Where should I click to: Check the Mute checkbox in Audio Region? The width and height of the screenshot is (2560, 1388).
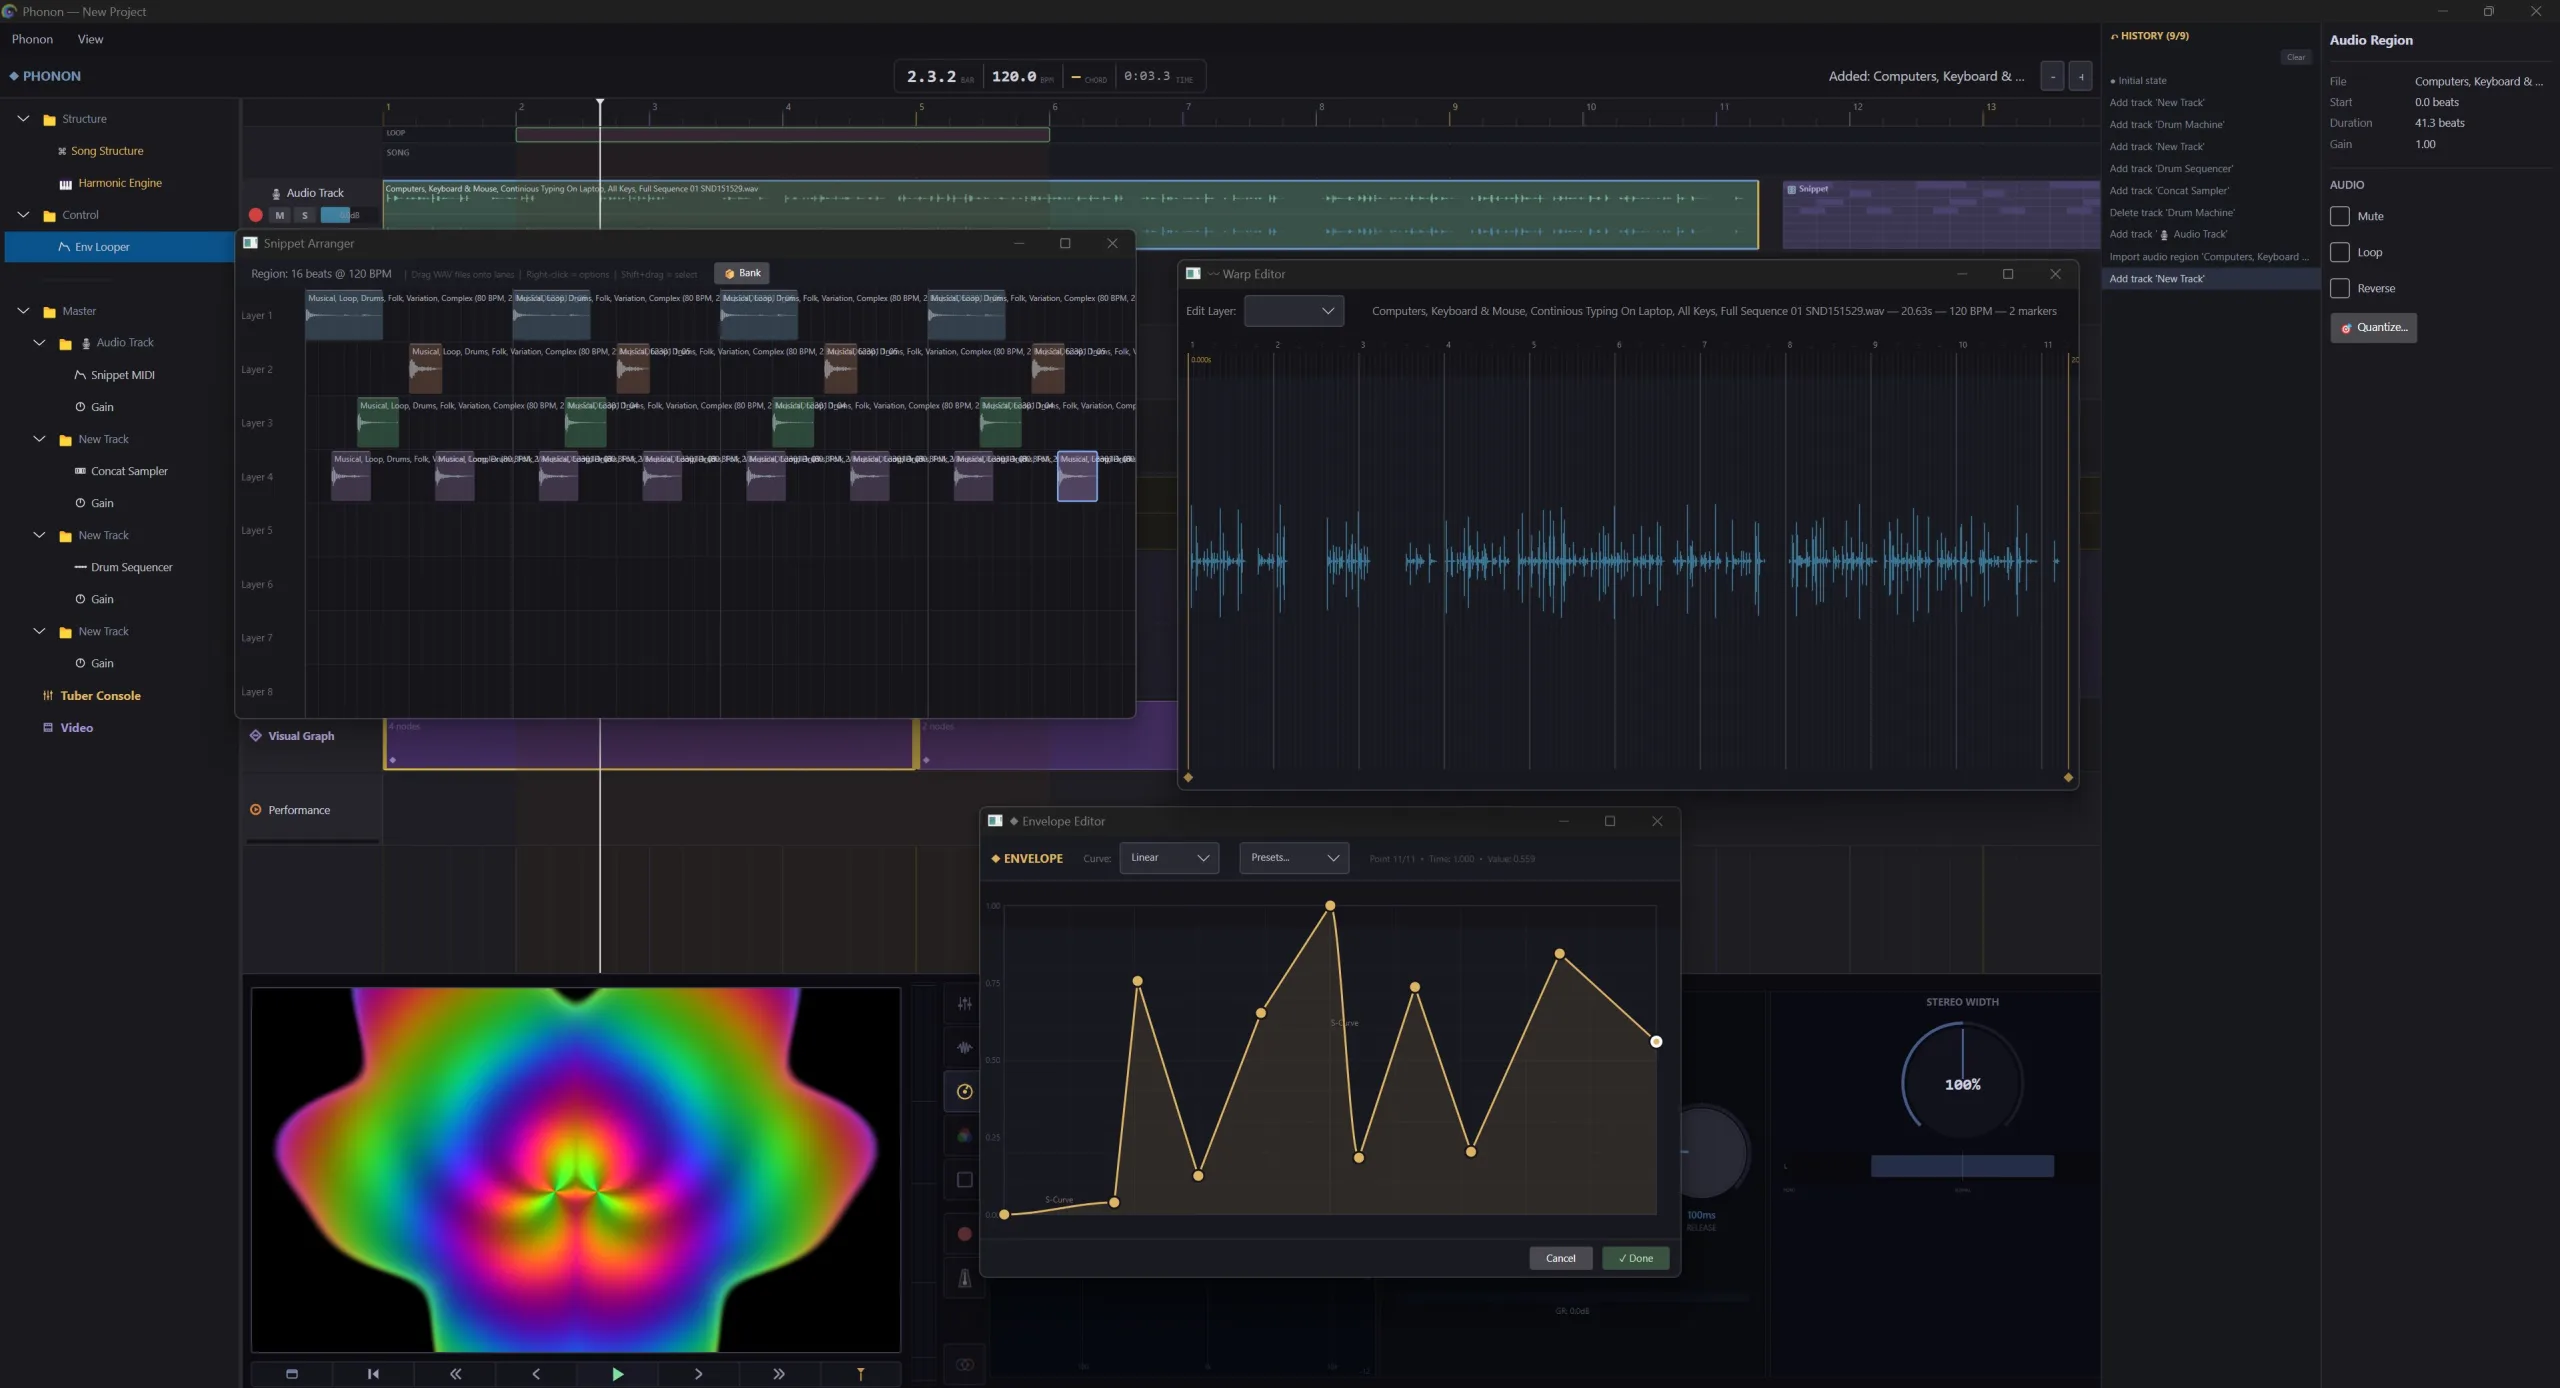pyautogui.click(x=2339, y=216)
